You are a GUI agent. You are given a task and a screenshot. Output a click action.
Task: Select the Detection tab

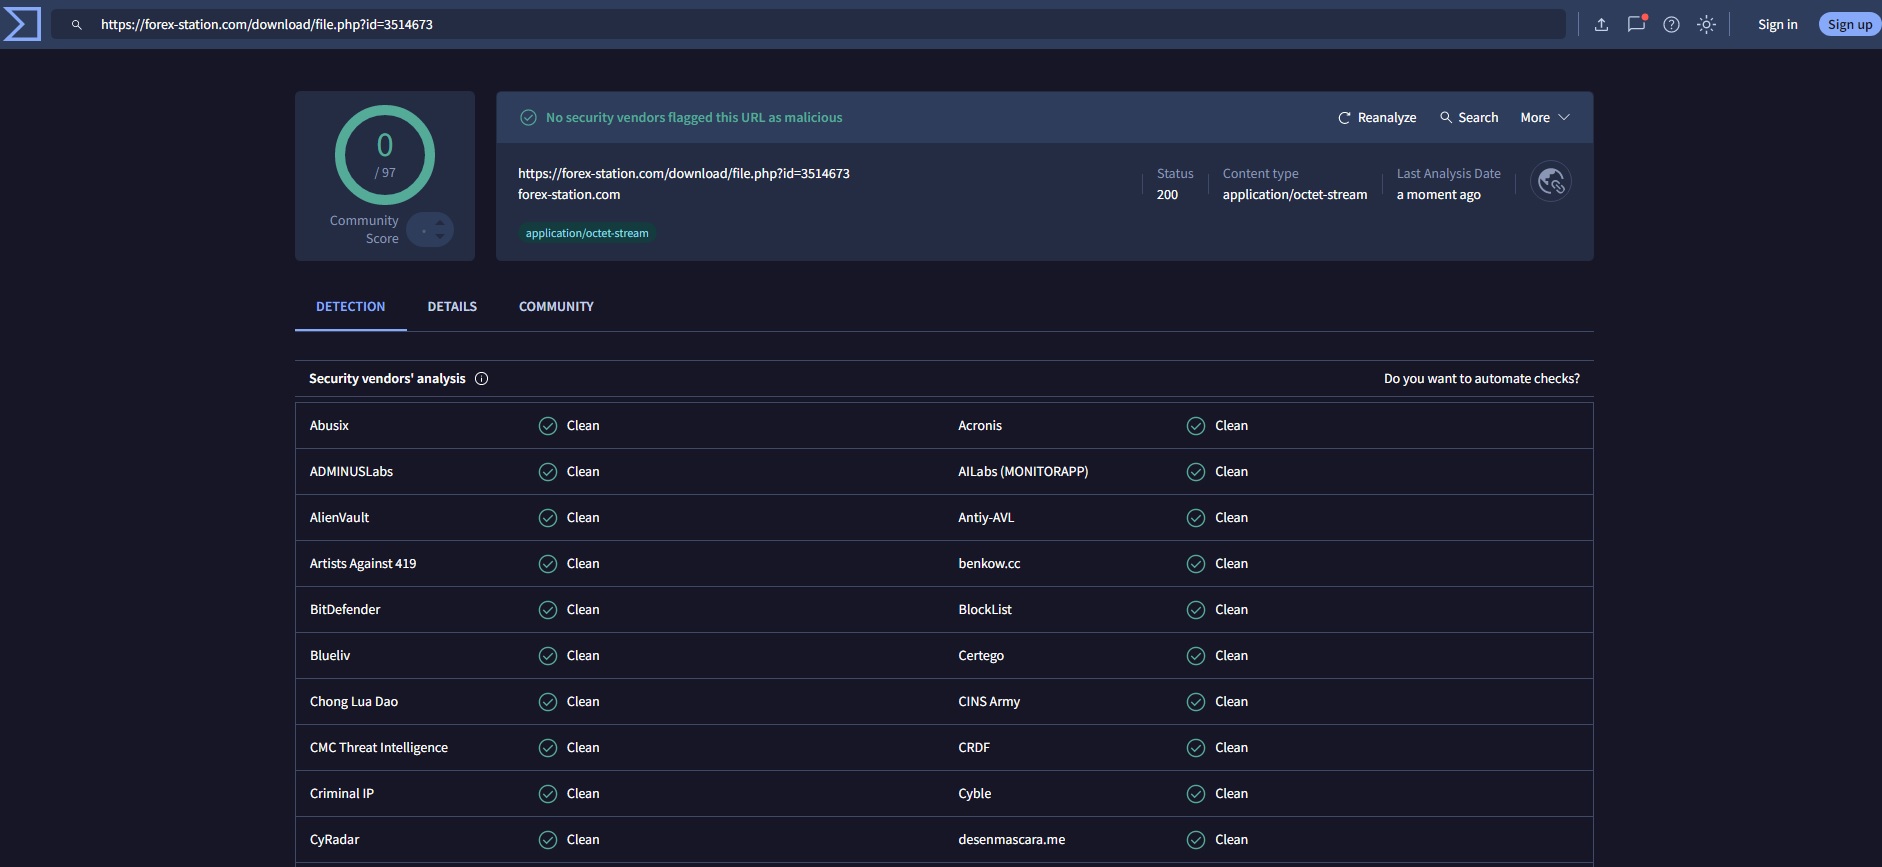[x=350, y=307]
